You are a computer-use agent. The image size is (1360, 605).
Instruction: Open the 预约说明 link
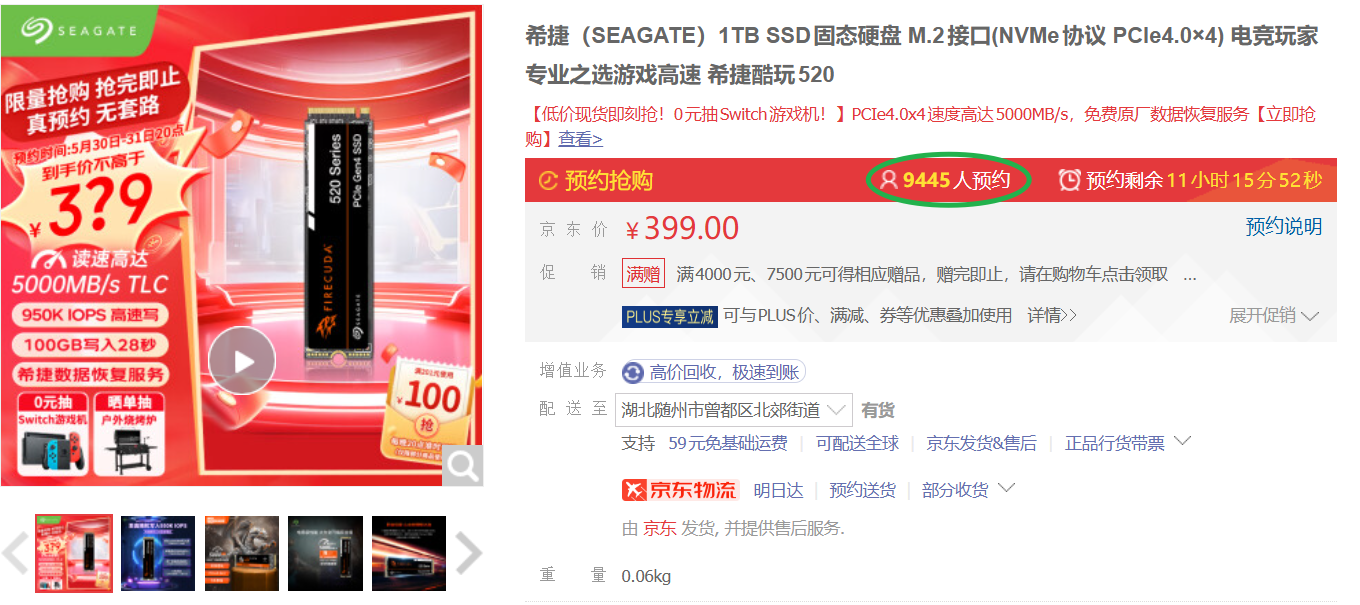coord(1283,227)
